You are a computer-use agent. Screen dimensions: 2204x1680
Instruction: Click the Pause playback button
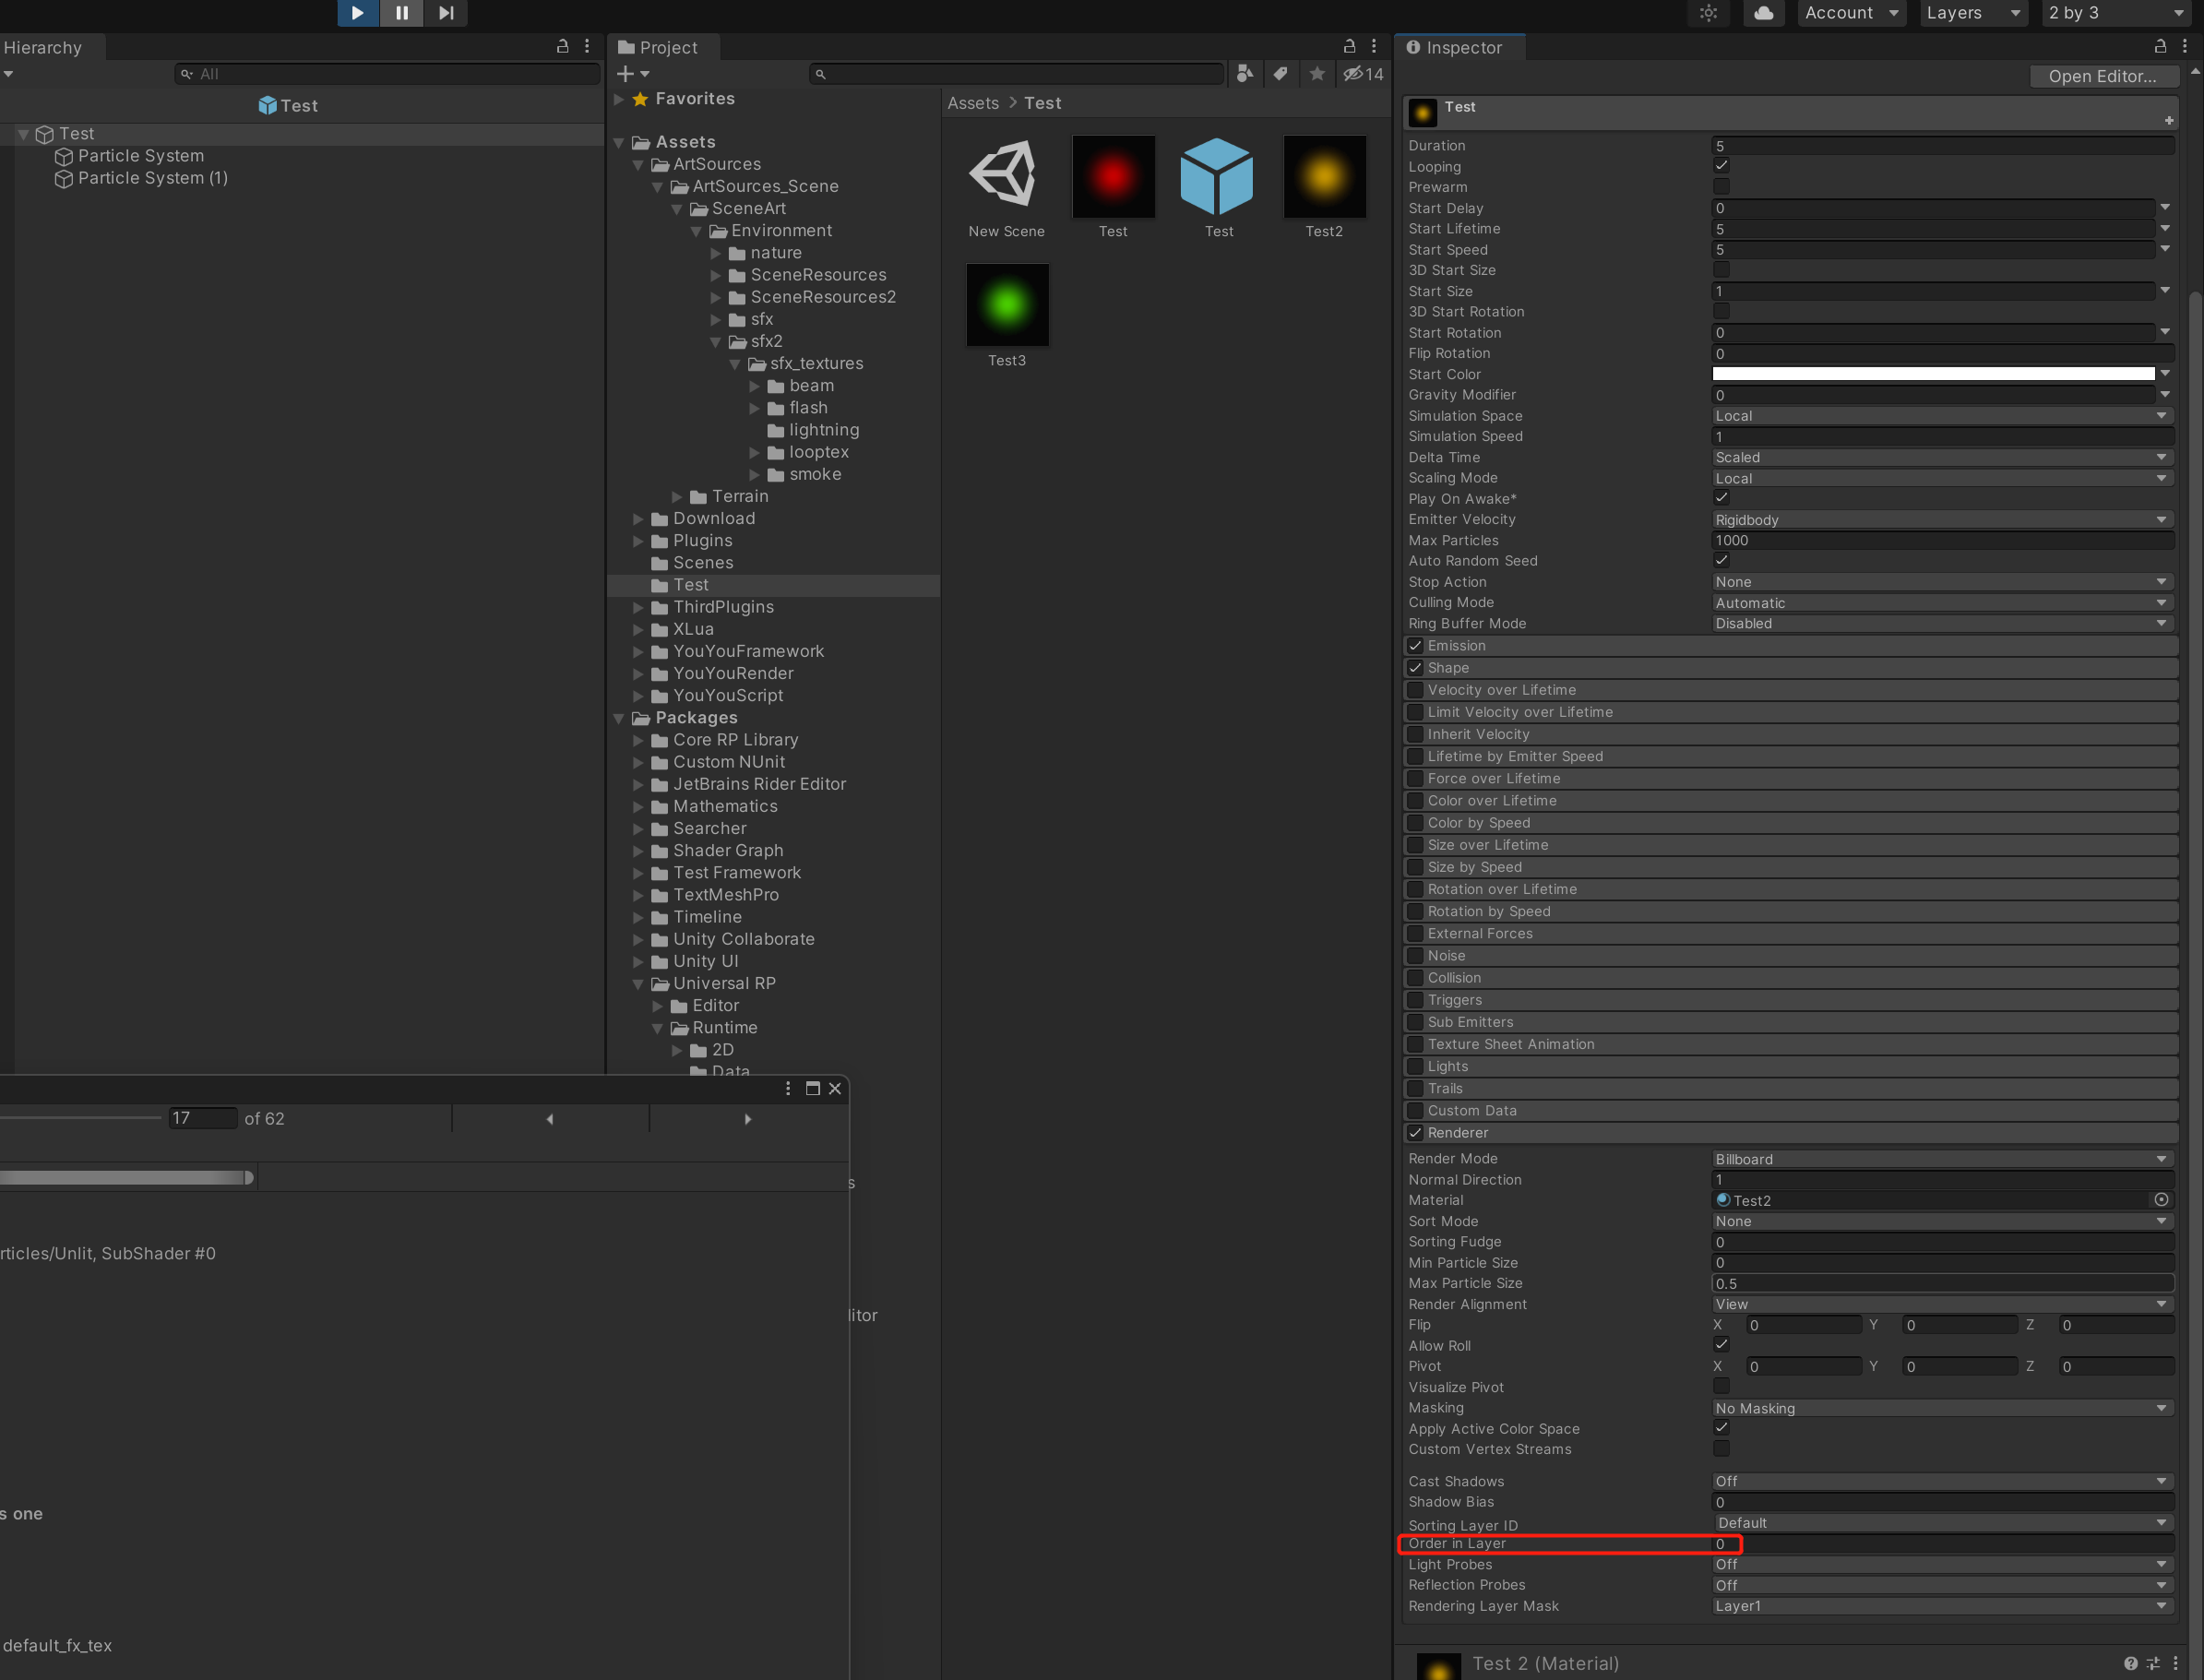point(401,13)
